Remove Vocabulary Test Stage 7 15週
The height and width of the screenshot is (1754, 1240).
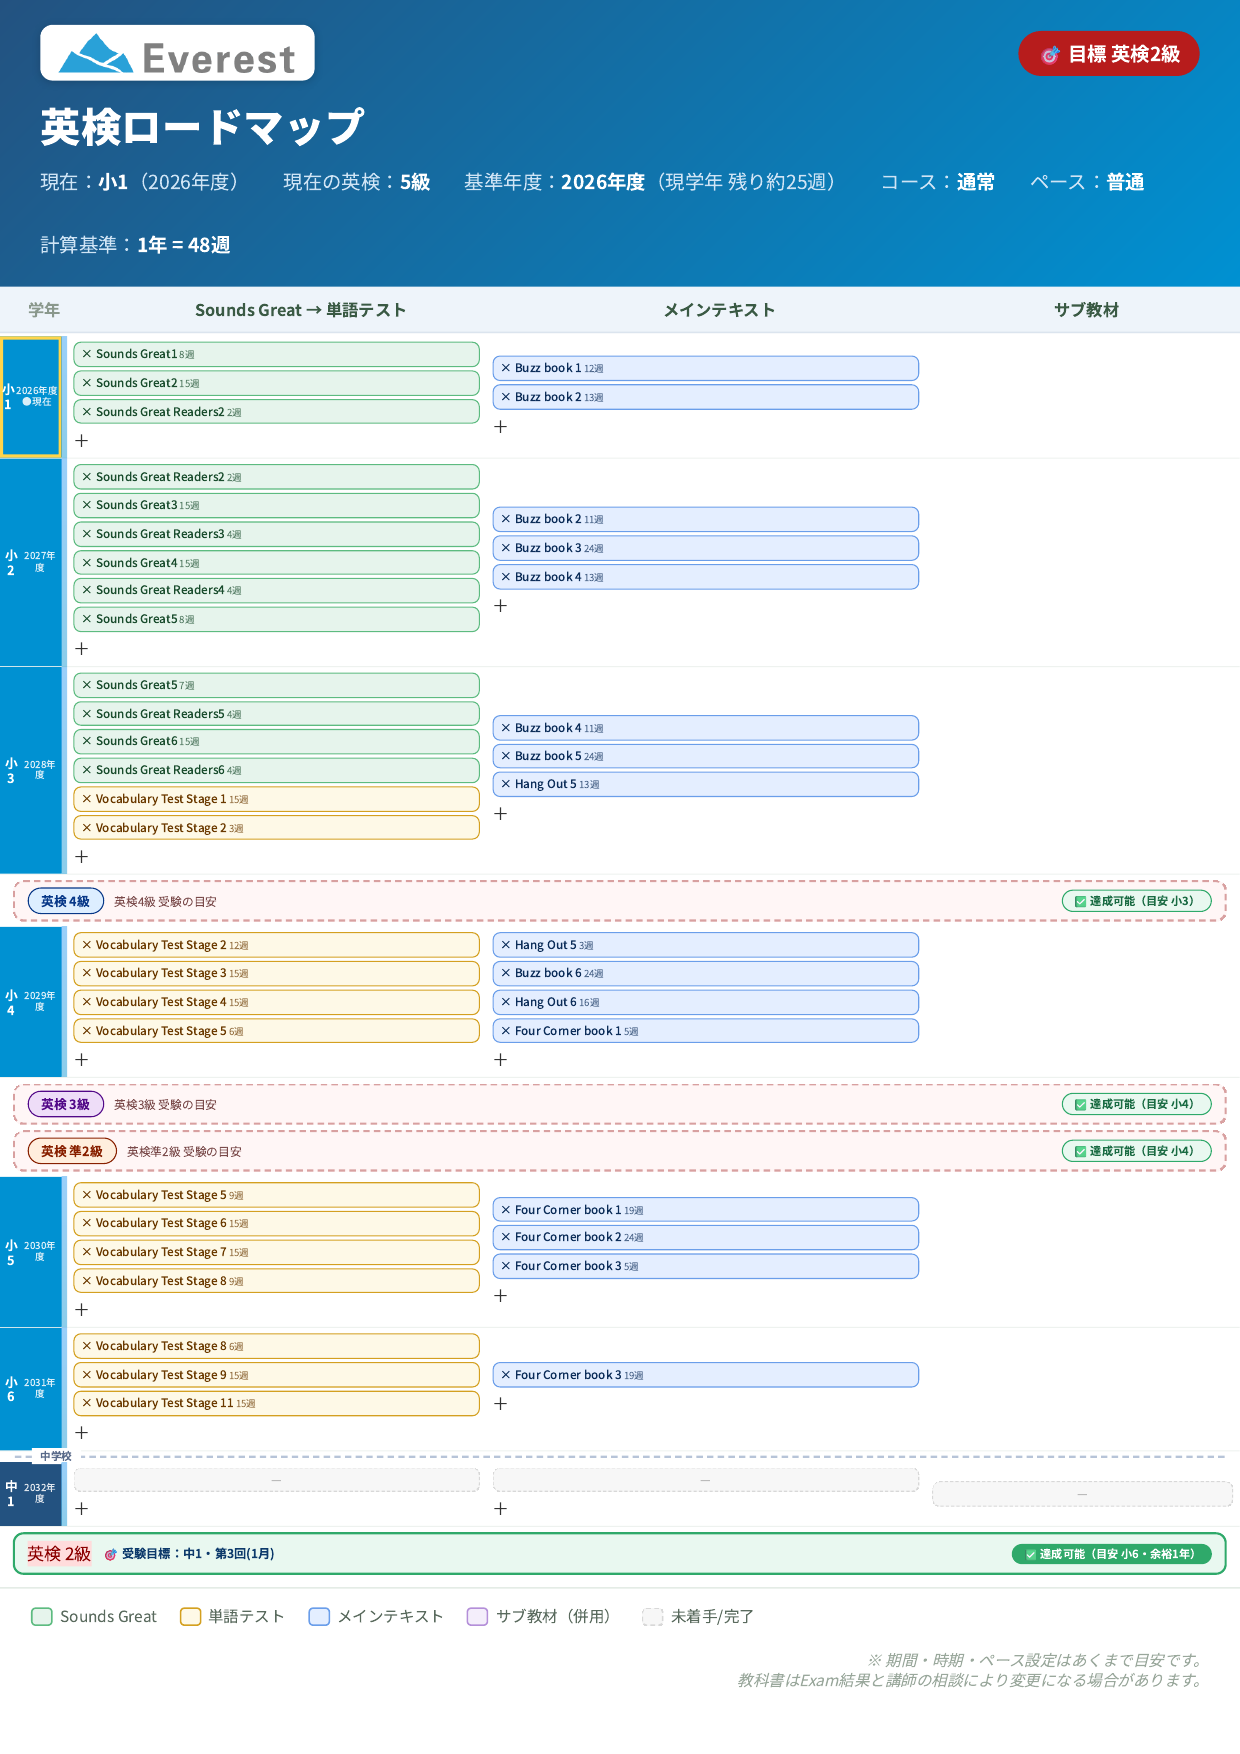(87, 1252)
